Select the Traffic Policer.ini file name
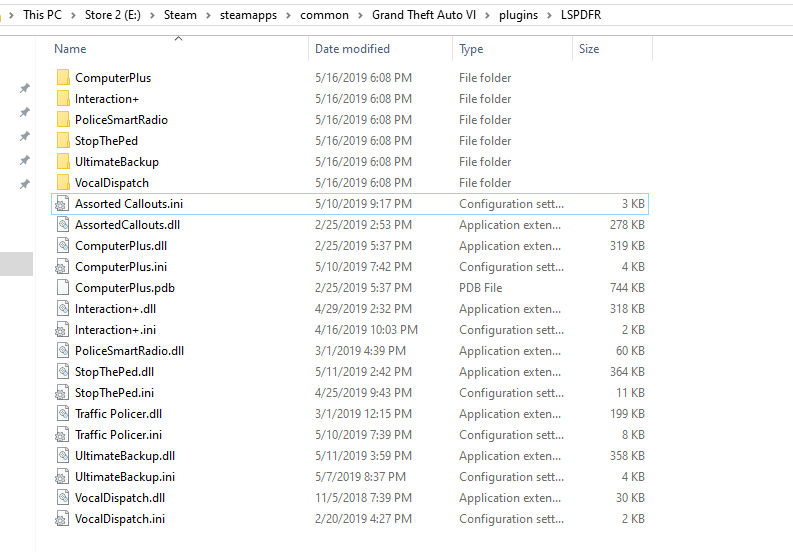The width and height of the screenshot is (793, 552). click(118, 435)
